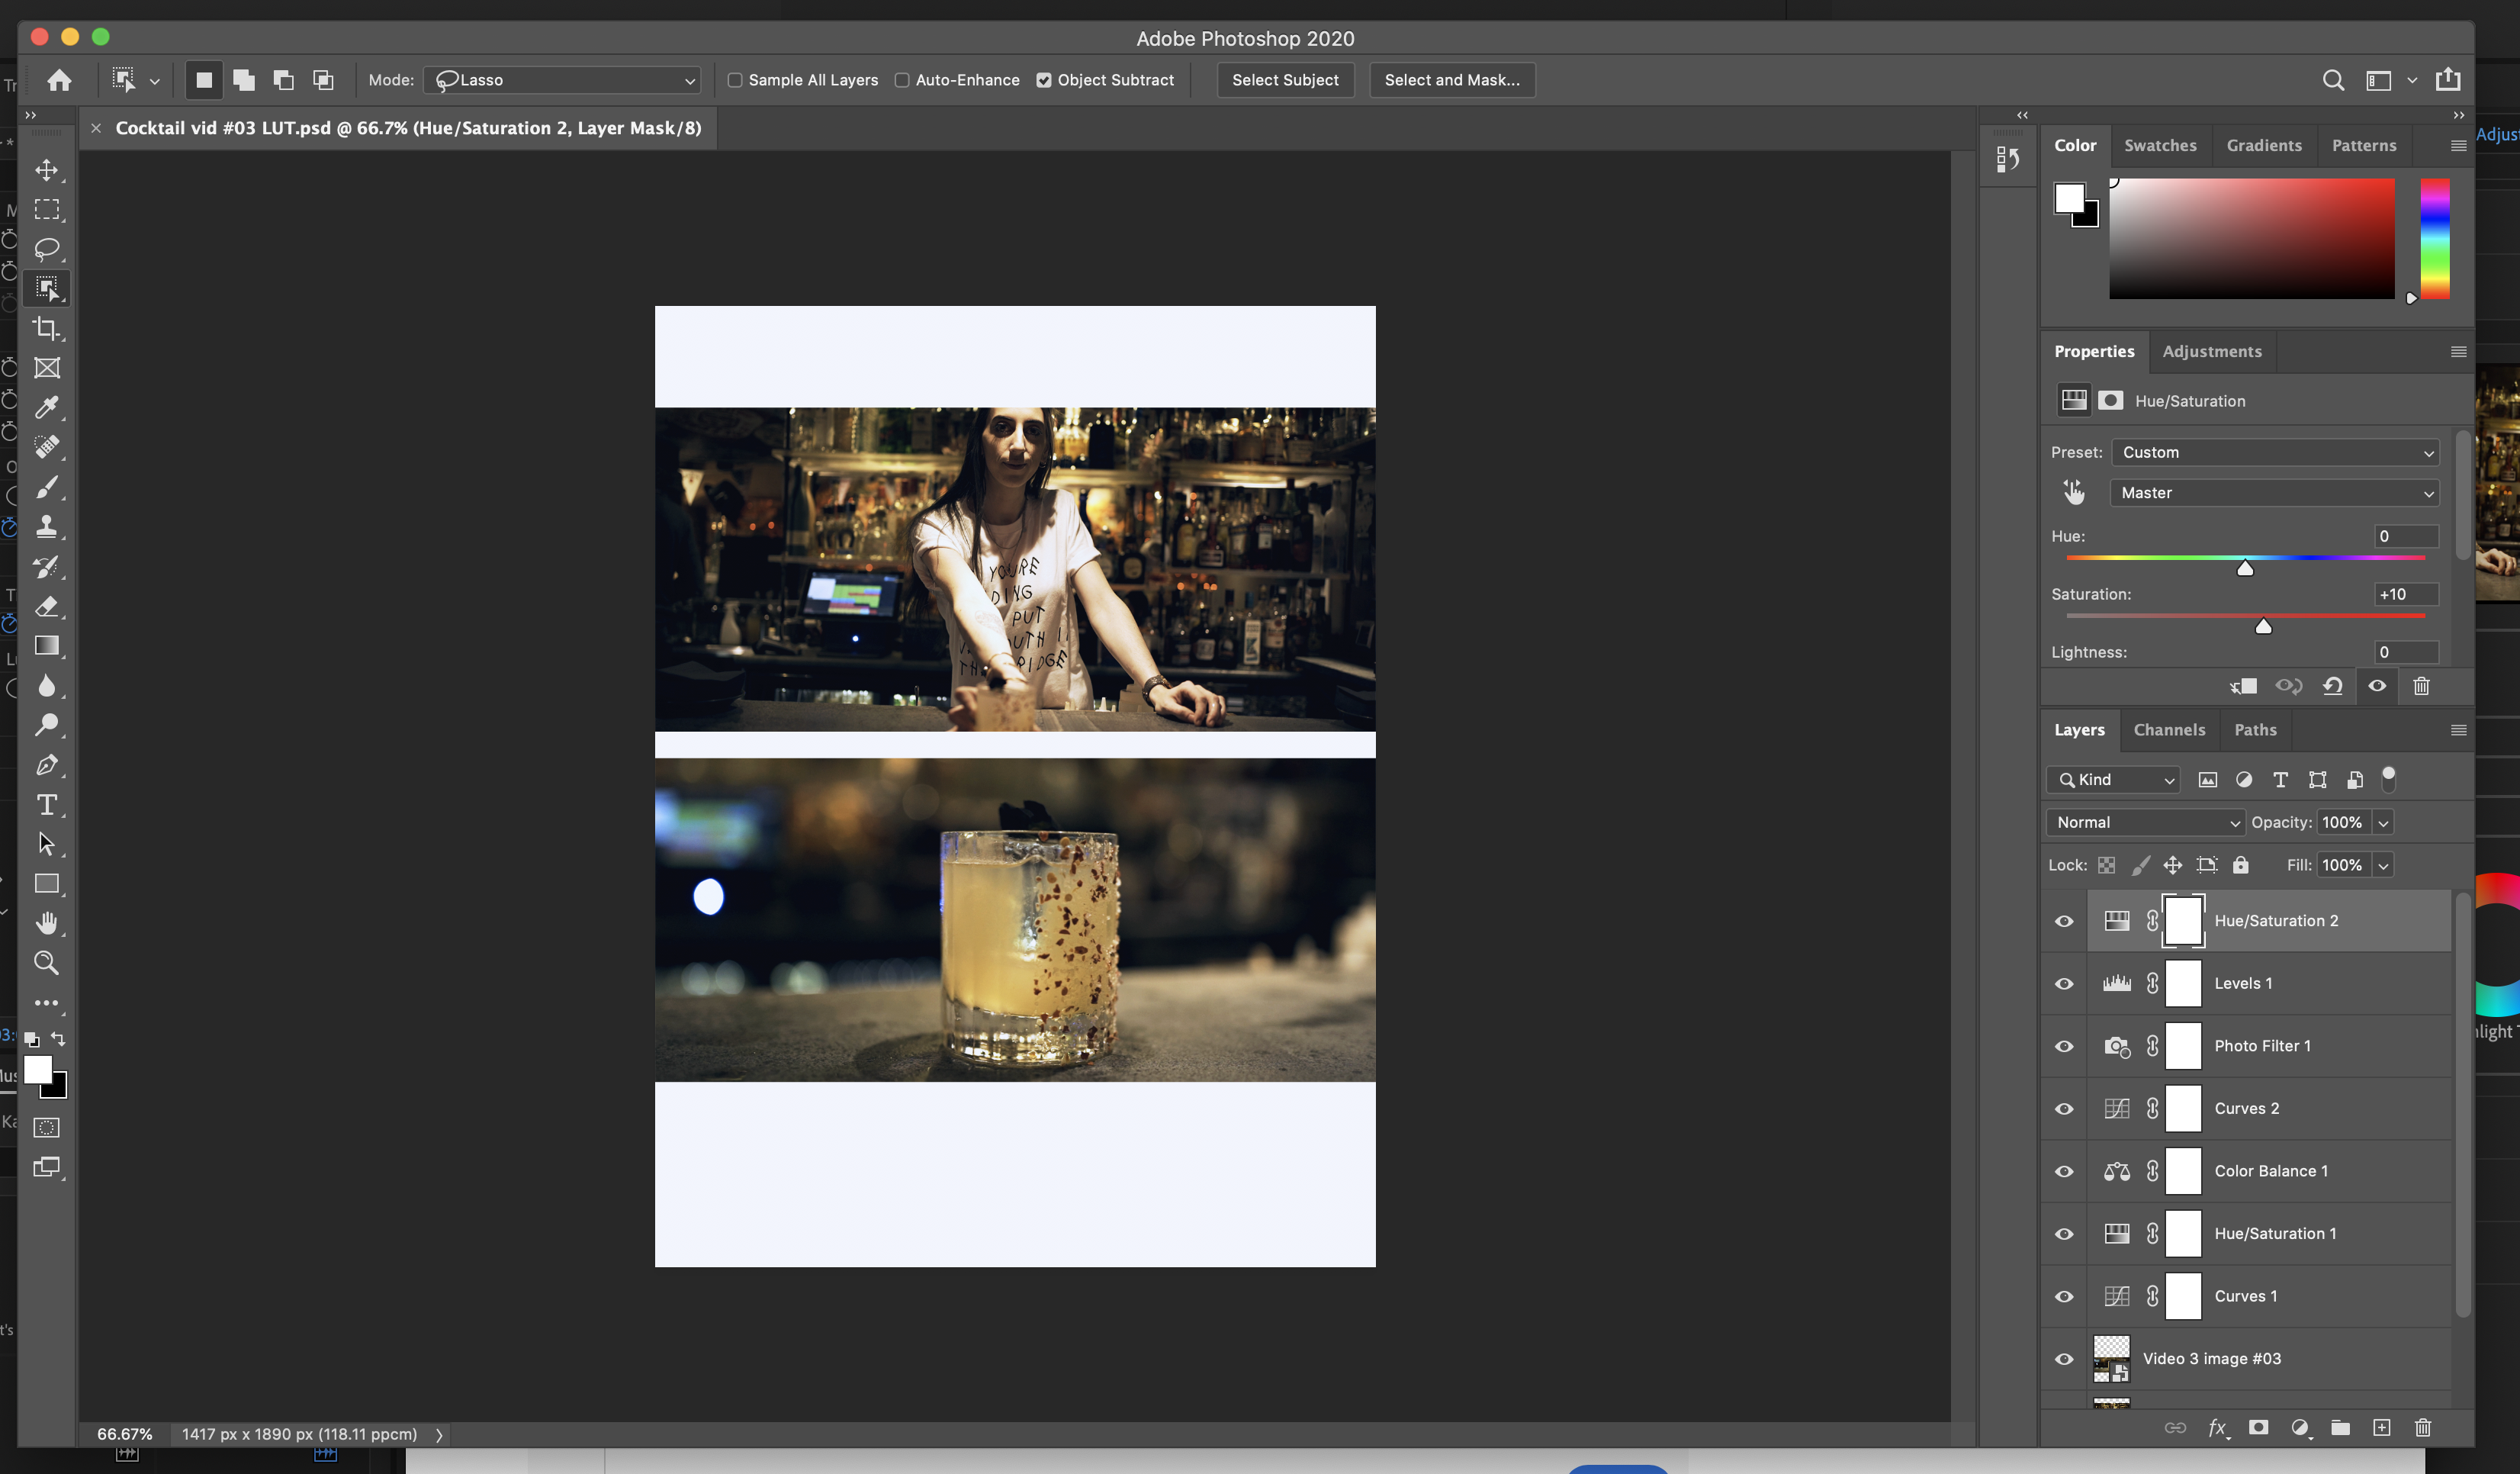The width and height of the screenshot is (2520, 1474).
Task: Enable Sample All Layers checkbox
Action: pyautogui.click(x=735, y=80)
